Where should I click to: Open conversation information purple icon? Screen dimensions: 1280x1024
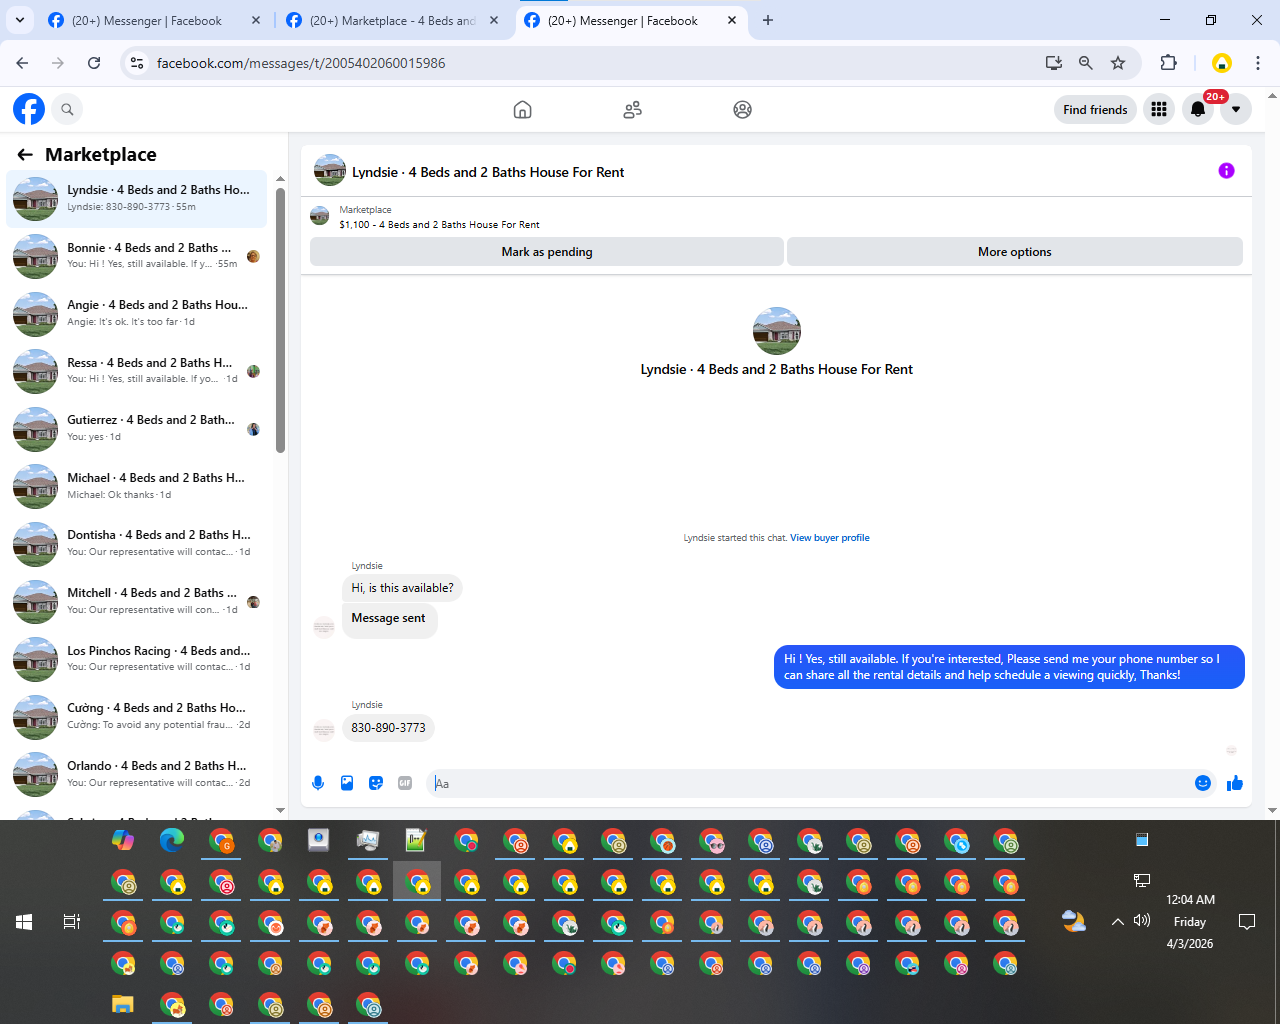pos(1226,171)
